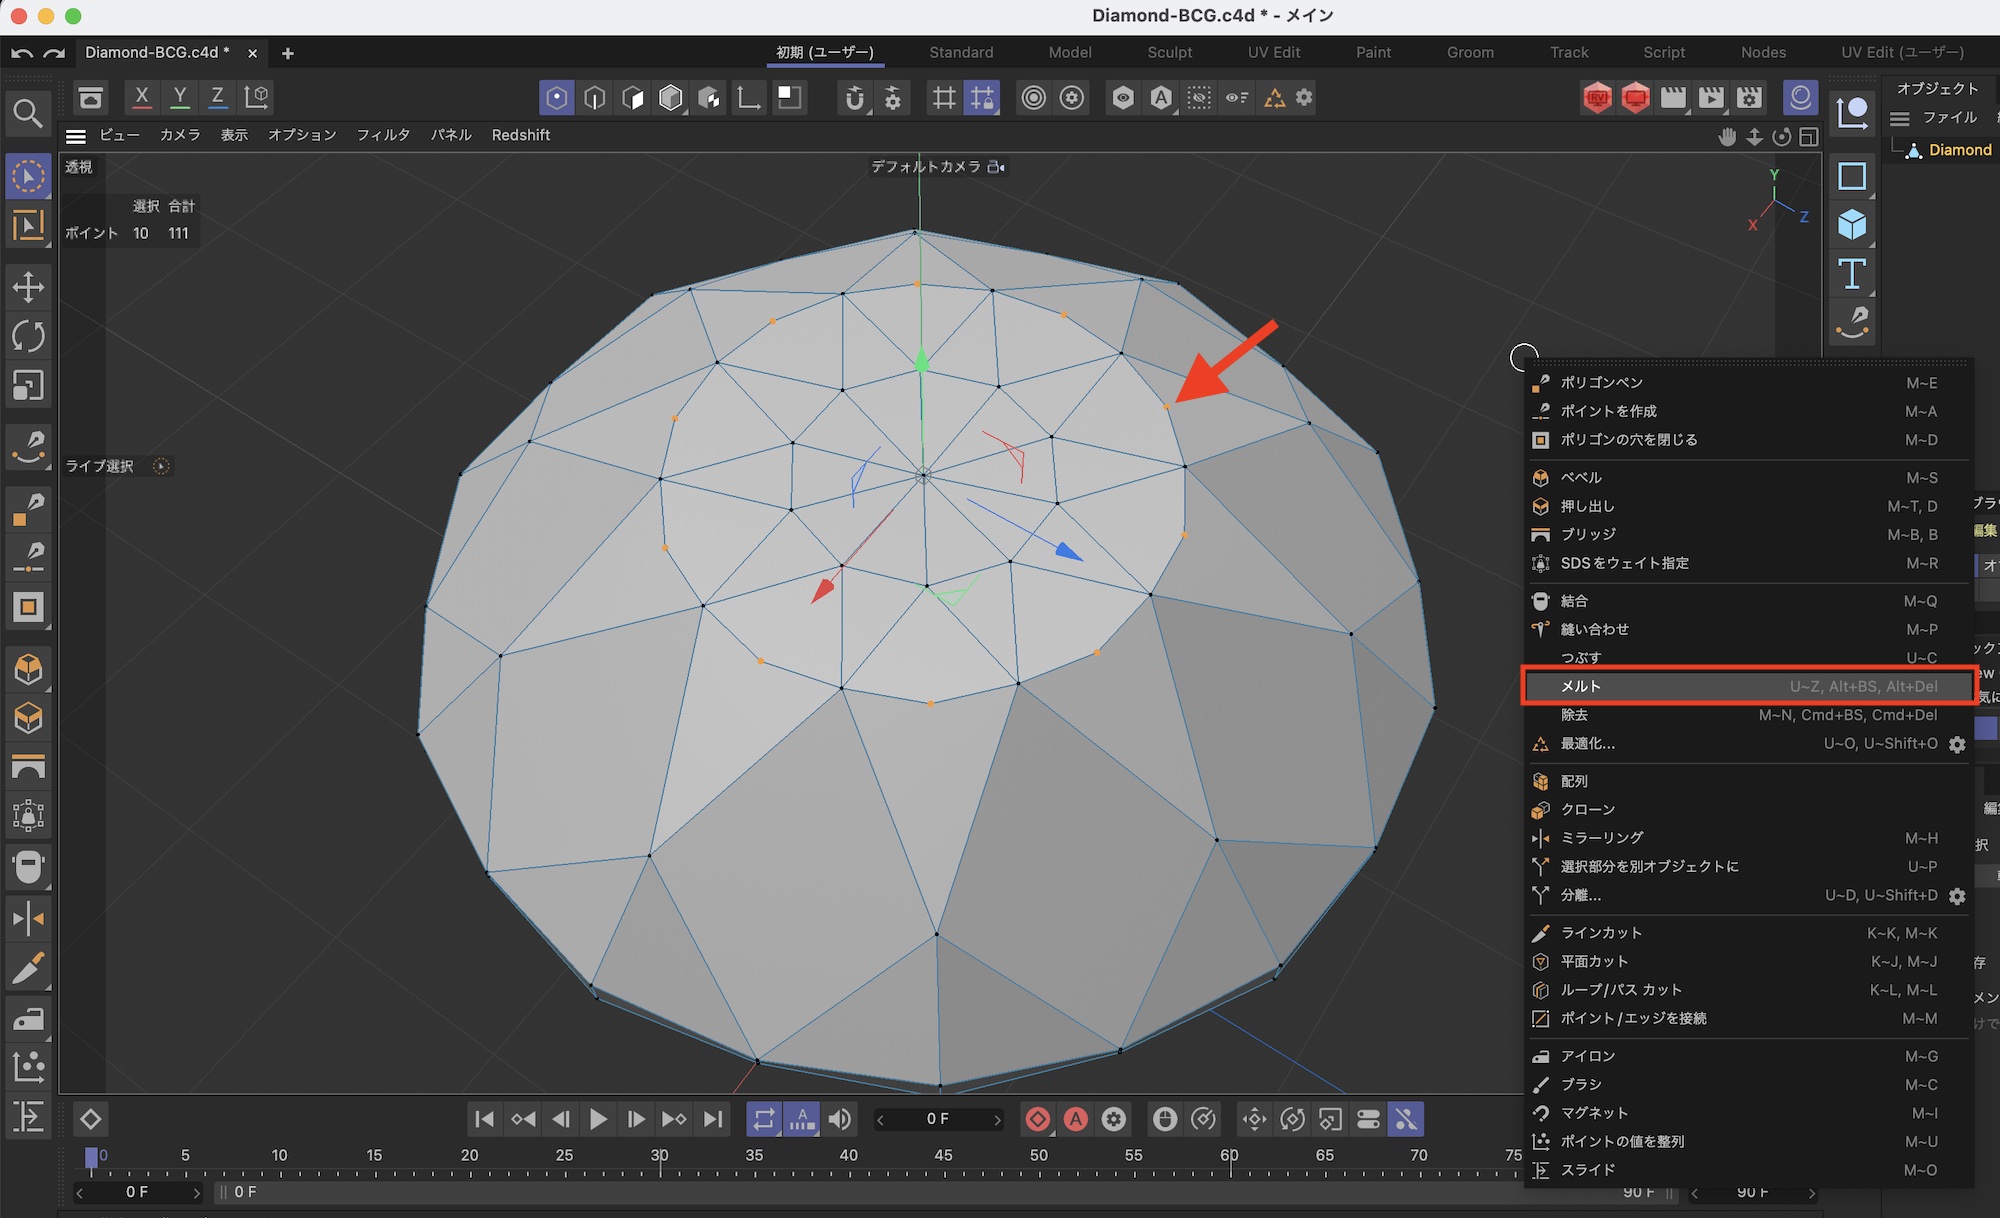The height and width of the screenshot is (1218, 2000).
Task: Click the Cube primitive icon
Action: click(x=1852, y=224)
